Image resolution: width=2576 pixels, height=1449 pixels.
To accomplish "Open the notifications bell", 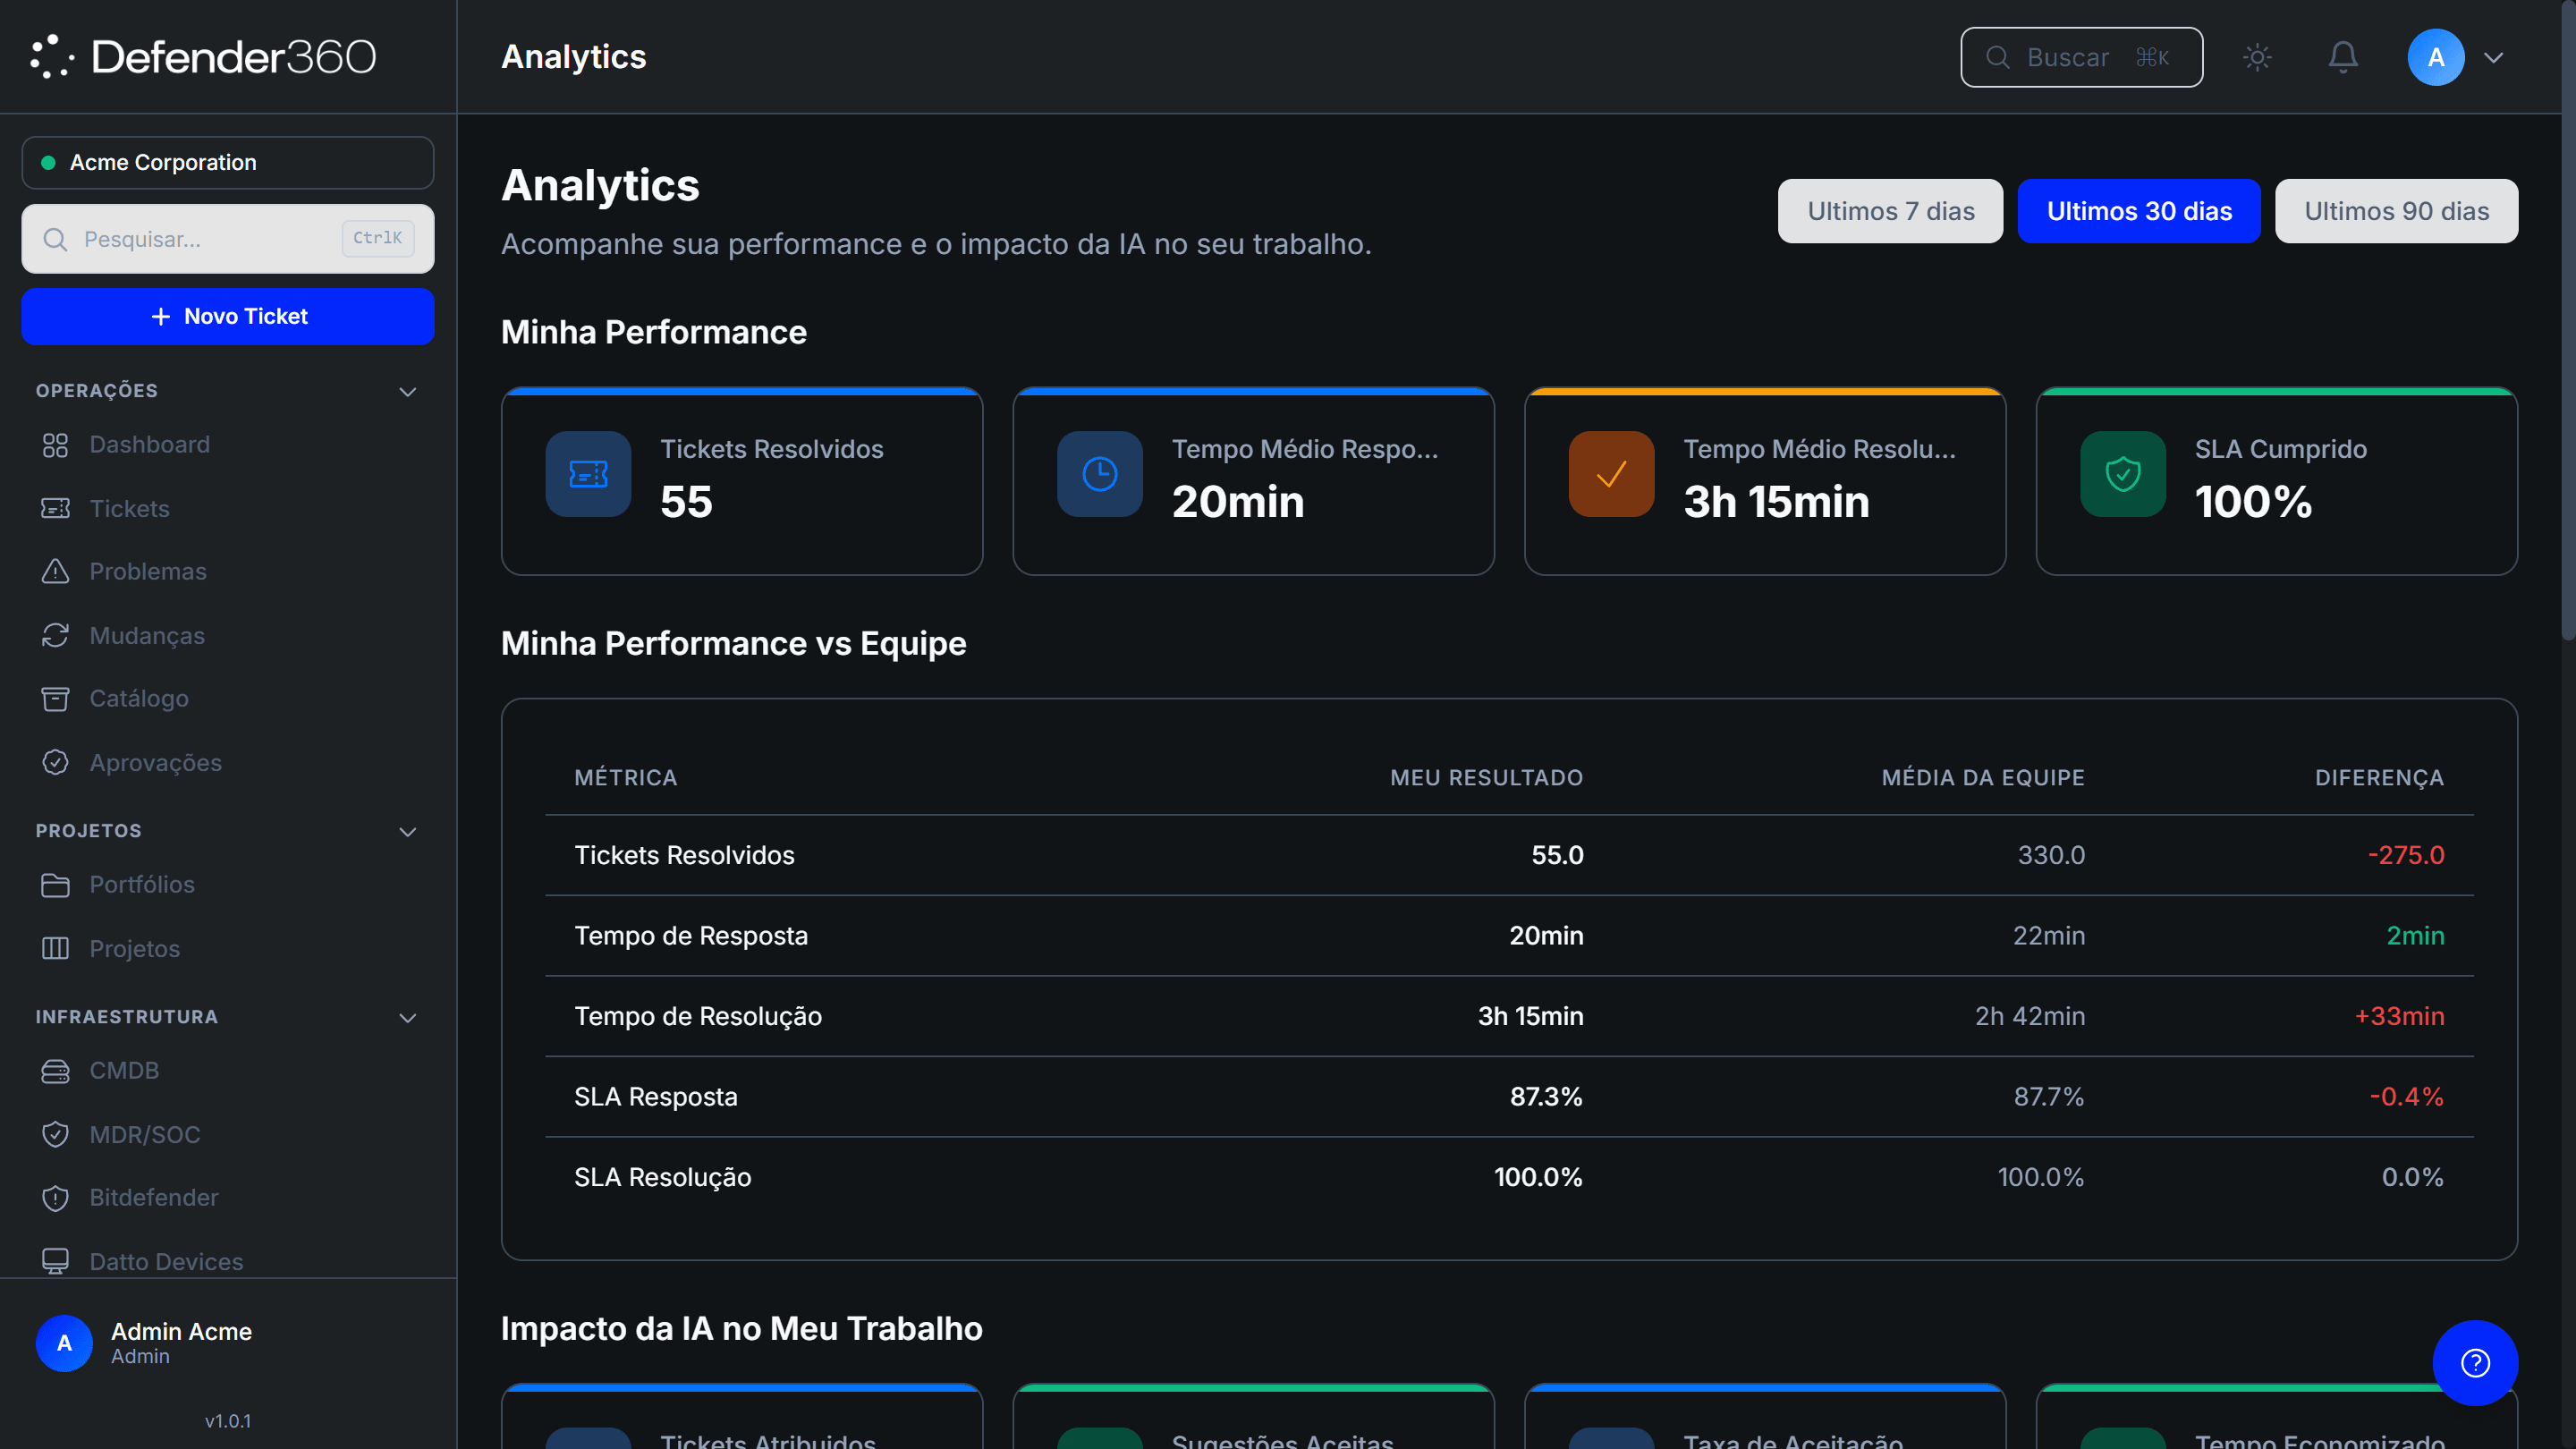I will click(2343, 57).
